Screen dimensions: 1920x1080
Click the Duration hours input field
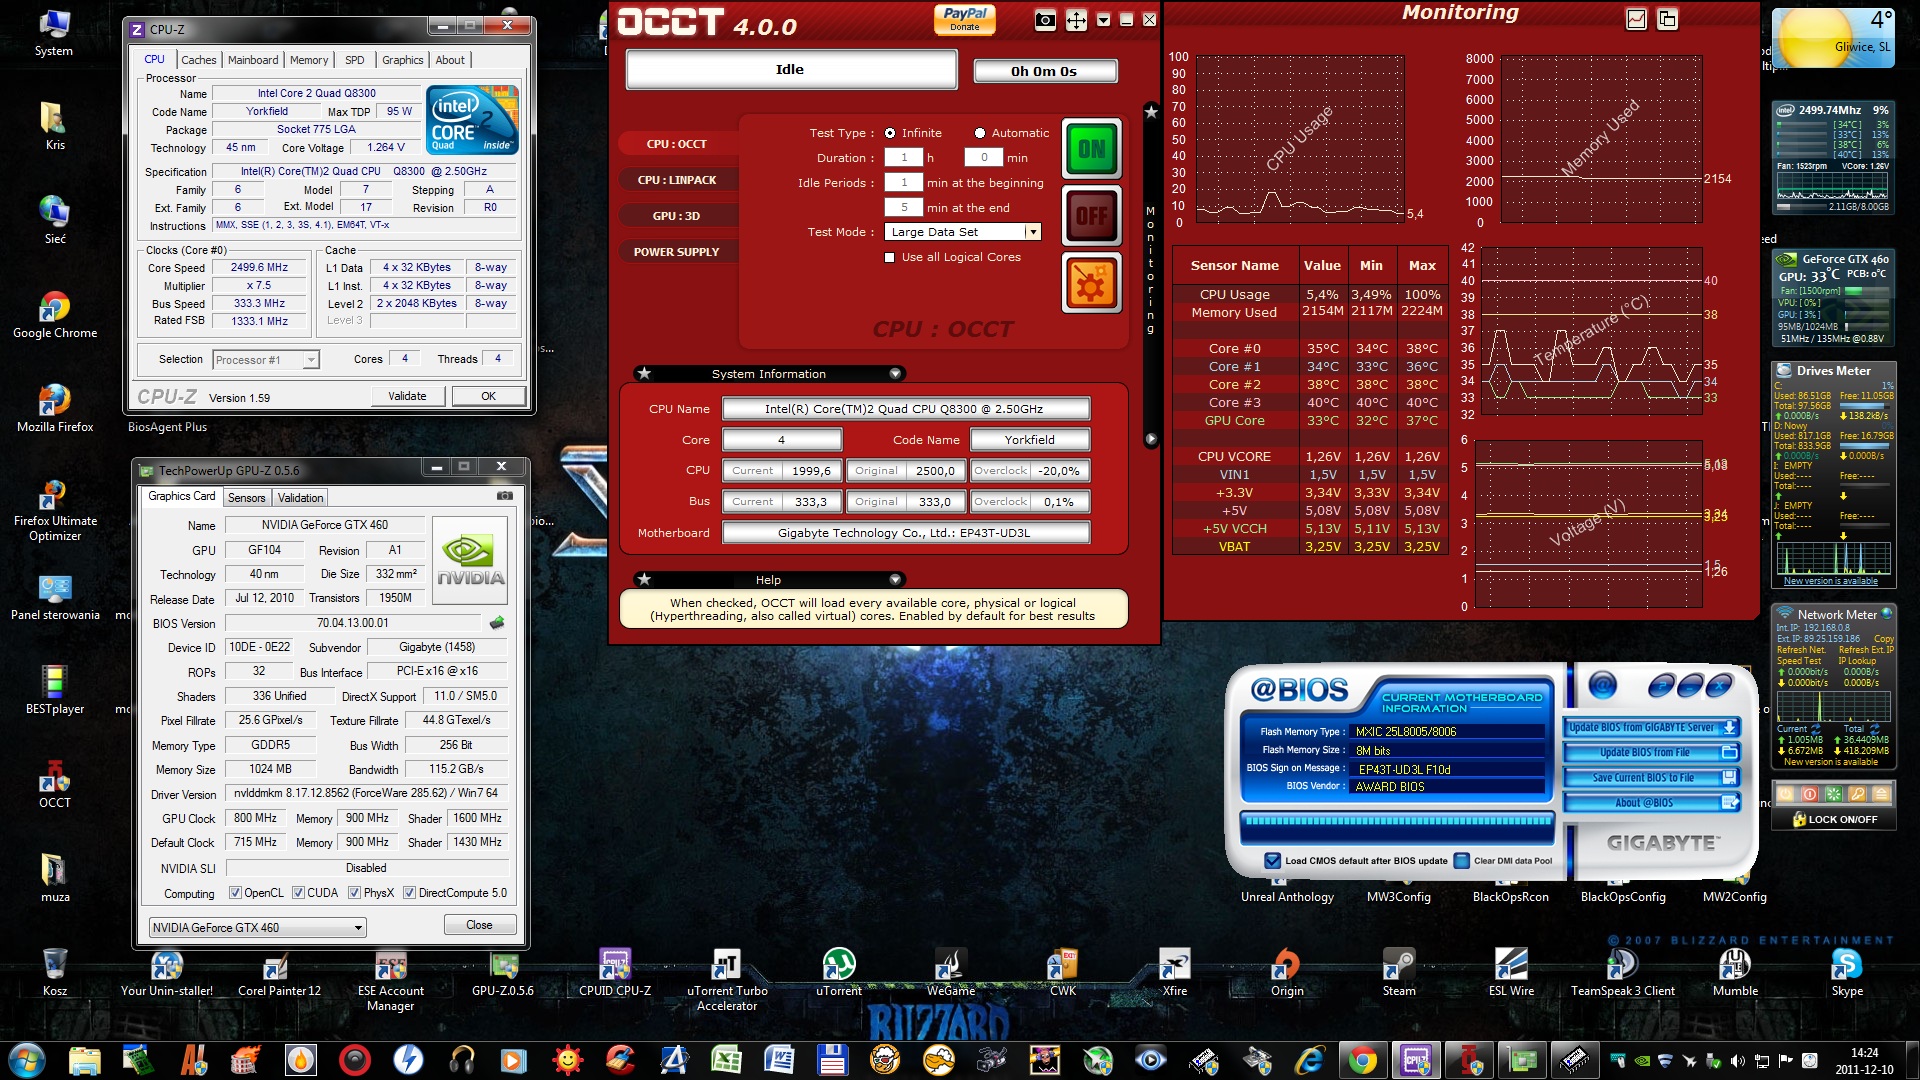click(904, 158)
